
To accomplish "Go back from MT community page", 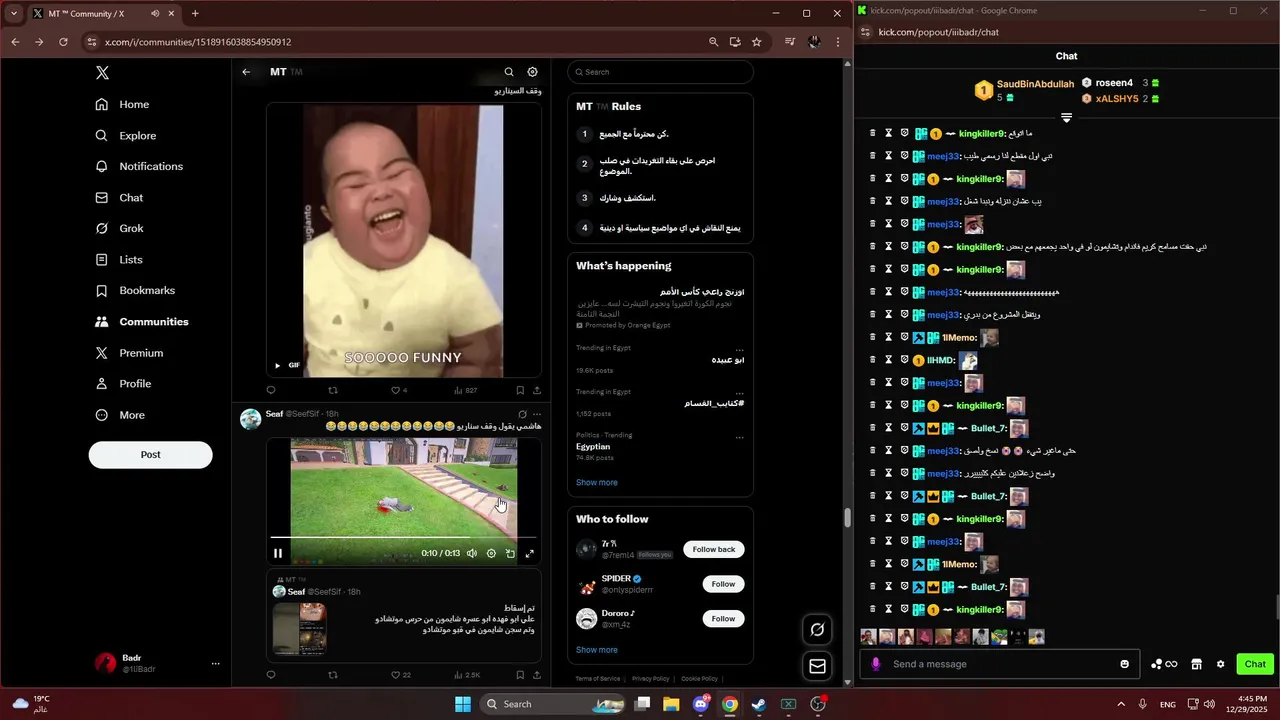I will pos(246,72).
